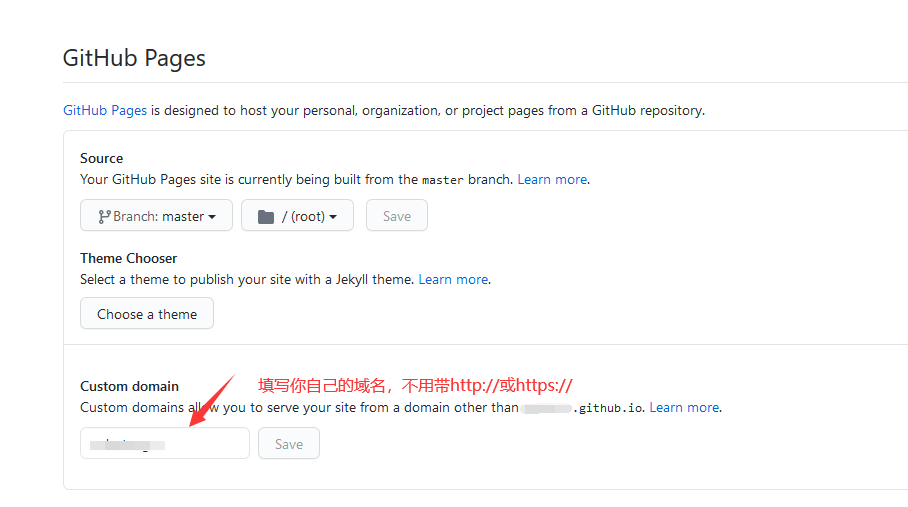
Task: Click the caret arrow next to / (root)
Action: pos(333,217)
